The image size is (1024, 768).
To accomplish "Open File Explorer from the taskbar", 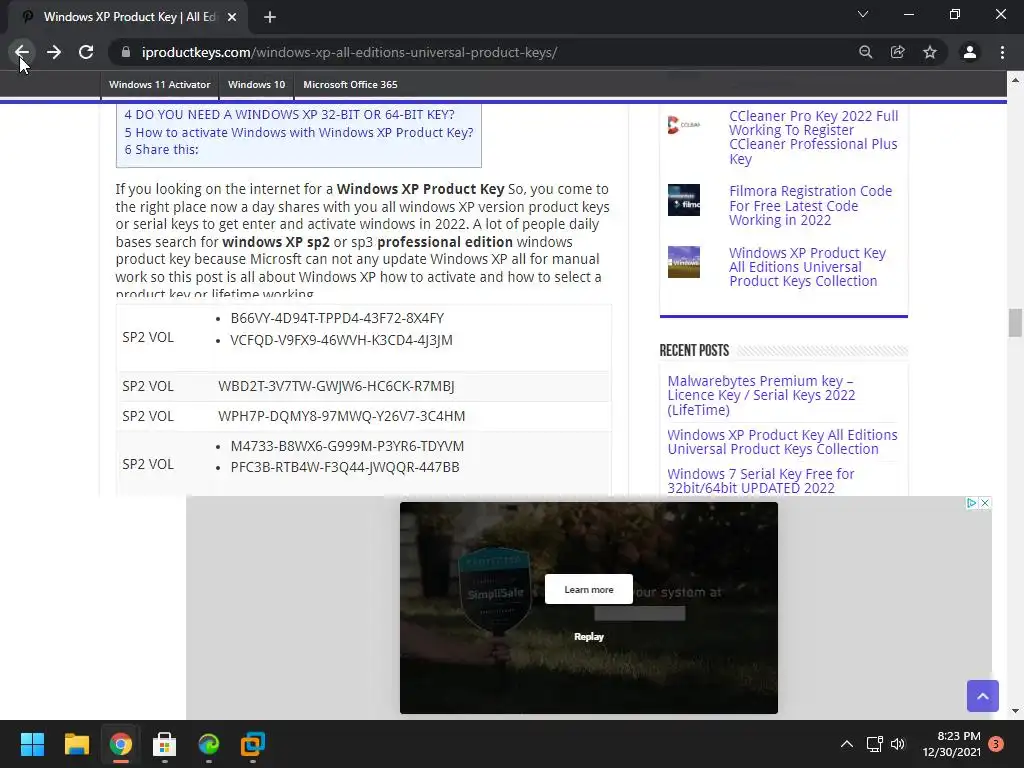I will coord(76,744).
